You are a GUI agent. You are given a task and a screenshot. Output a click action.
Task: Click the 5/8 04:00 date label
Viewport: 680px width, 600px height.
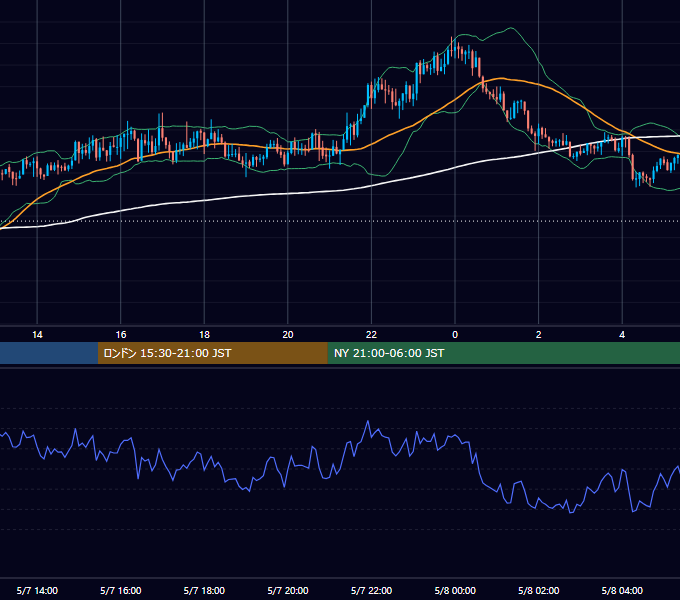[x=622, y=590]
